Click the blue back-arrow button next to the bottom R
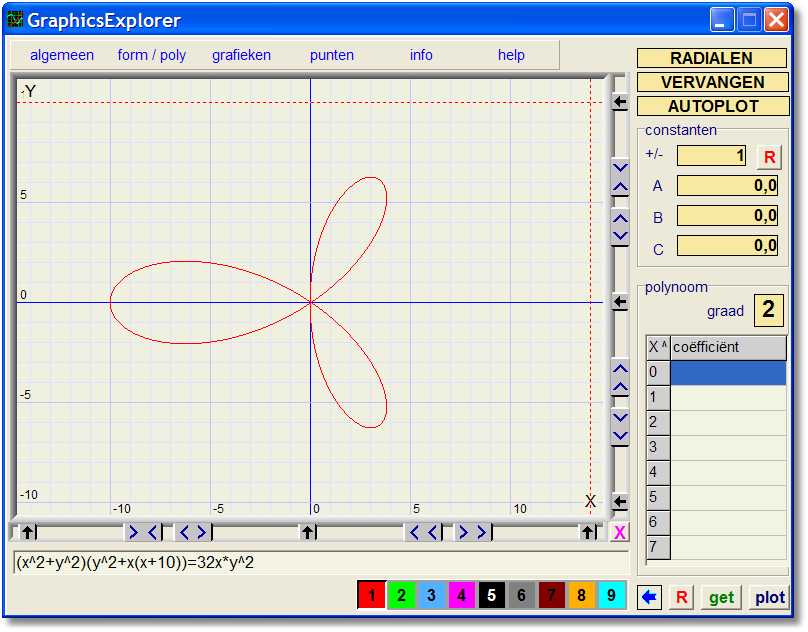Image resolution: width=808 pixels, height=632 pixels. 649,597
